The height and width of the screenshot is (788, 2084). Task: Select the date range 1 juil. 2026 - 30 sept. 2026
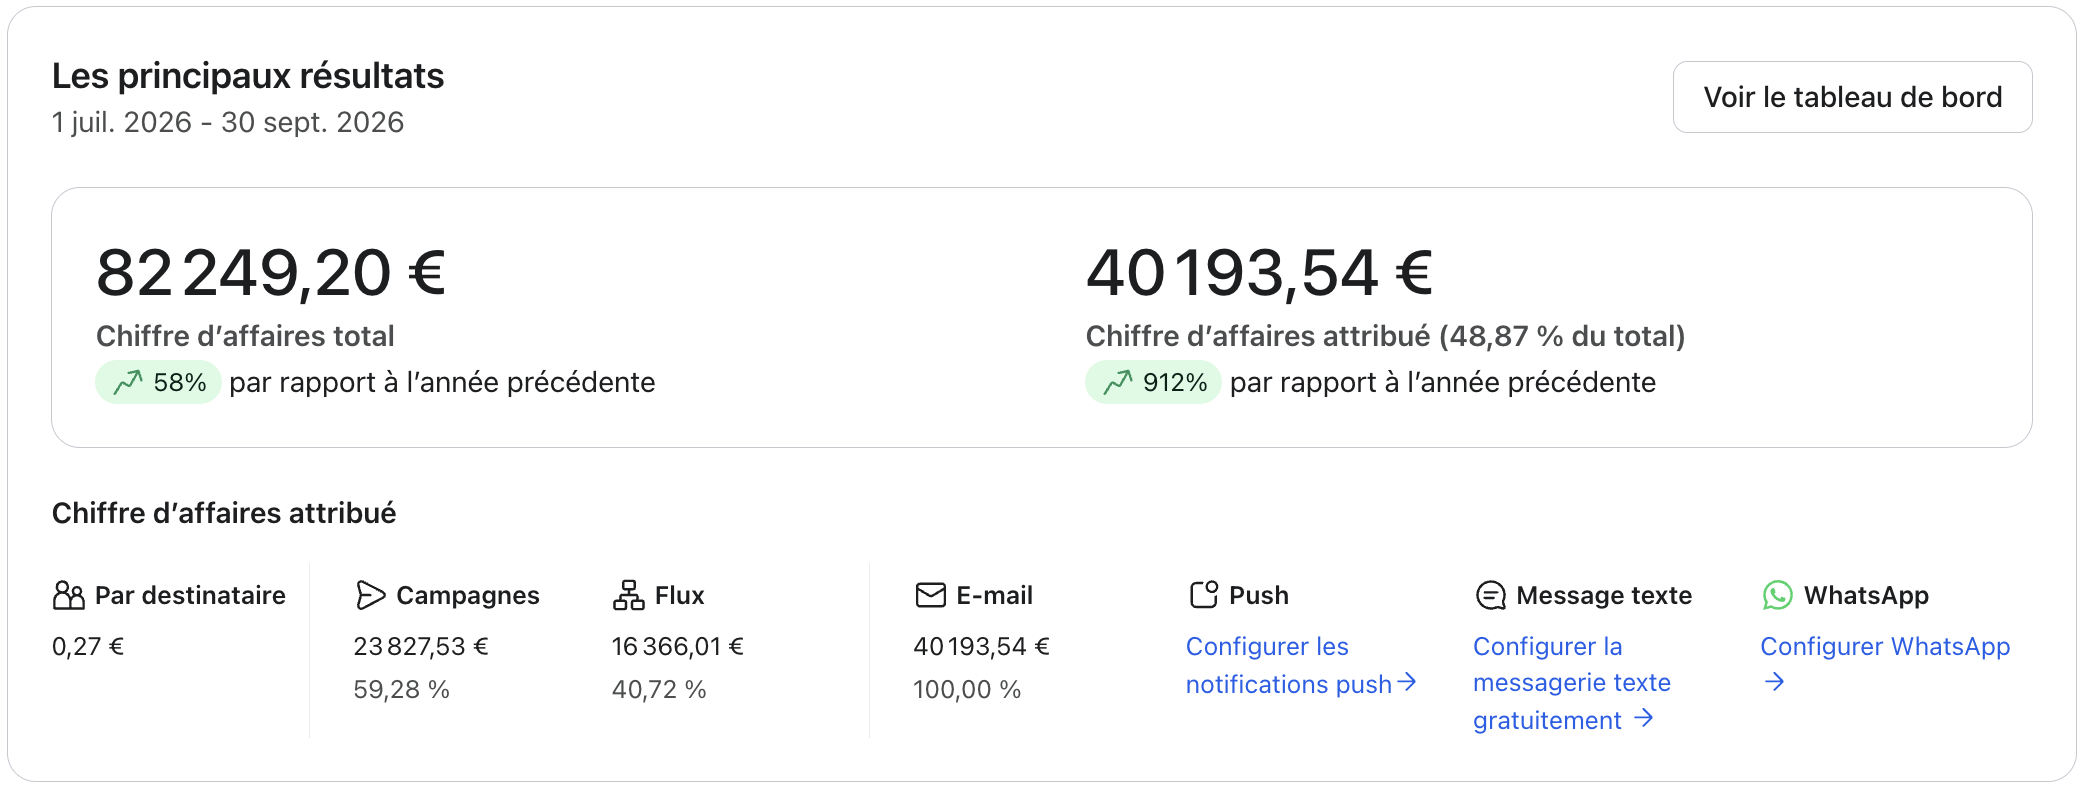click(x=228, y=122)
